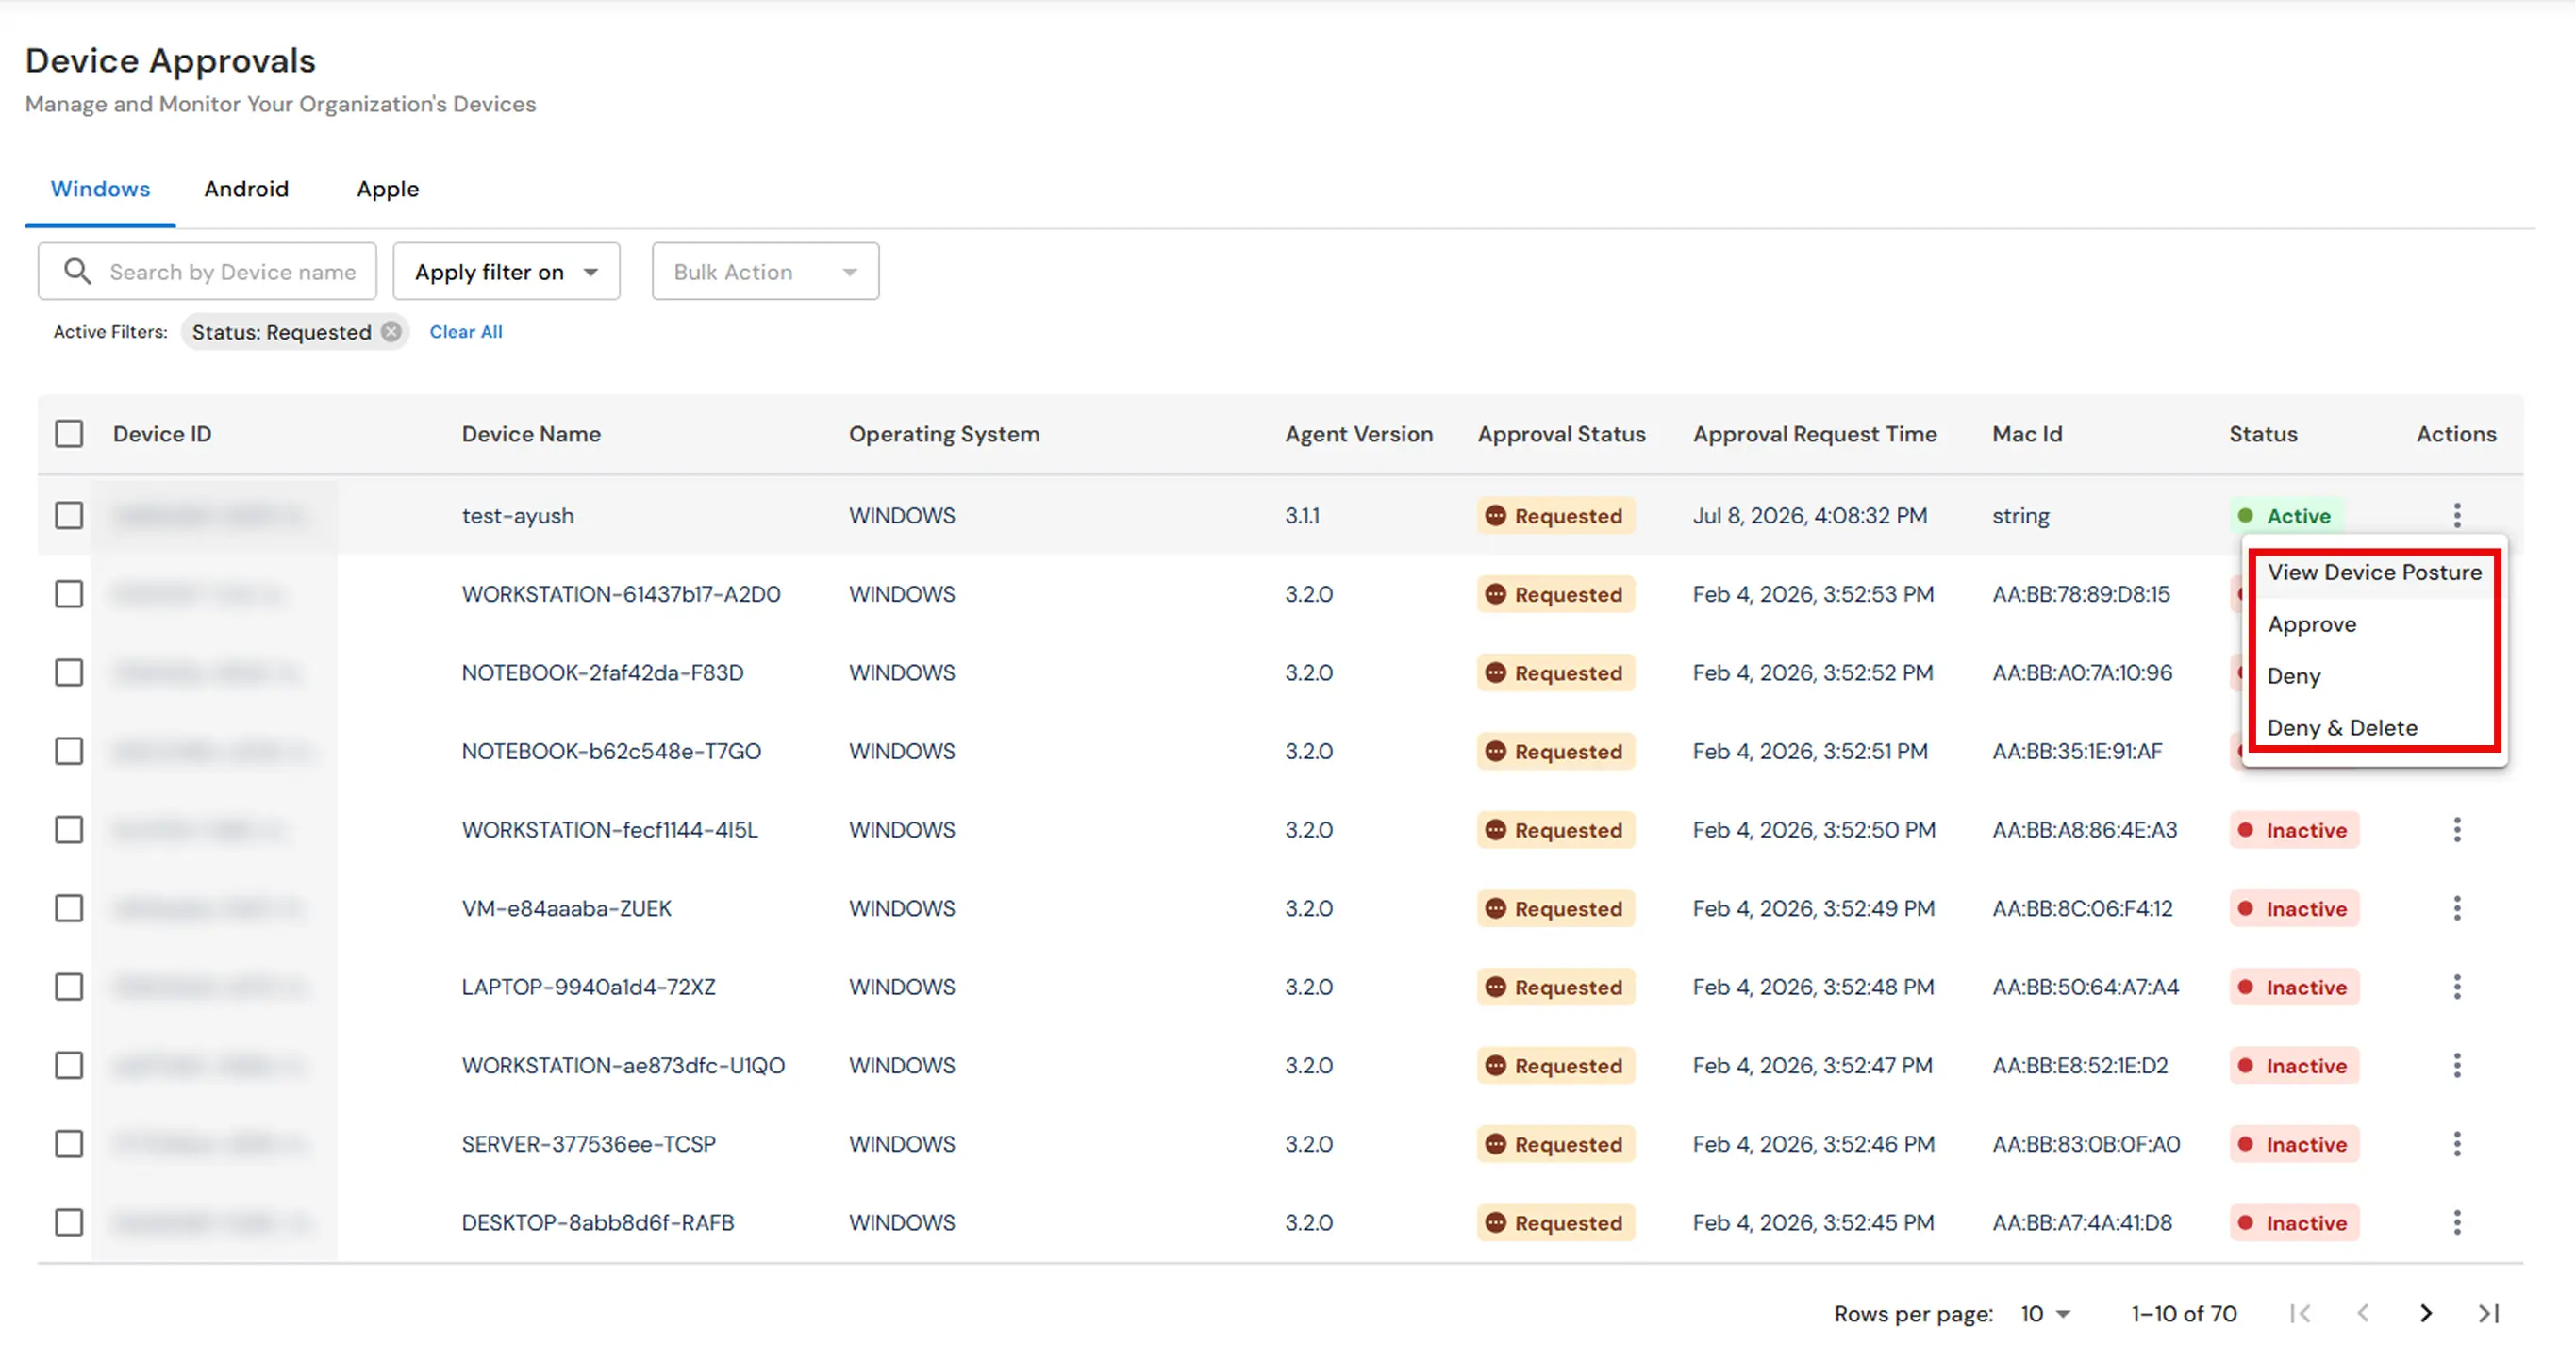This screenshot has height=1361, width=2576.
Task: Check the SERVER-377536ee-TCSP checkbox
Action: (69, 1143)
